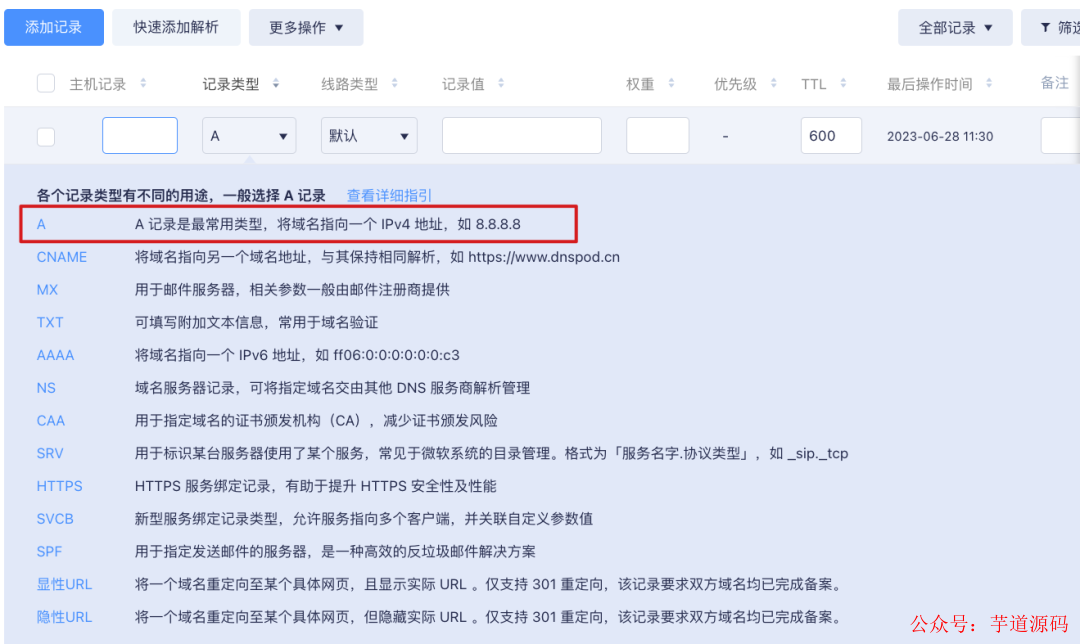This screenshot has width=1080, height=644.
Task: Open the 筛选 filter icon
Action: click(x=1046, y=27)
